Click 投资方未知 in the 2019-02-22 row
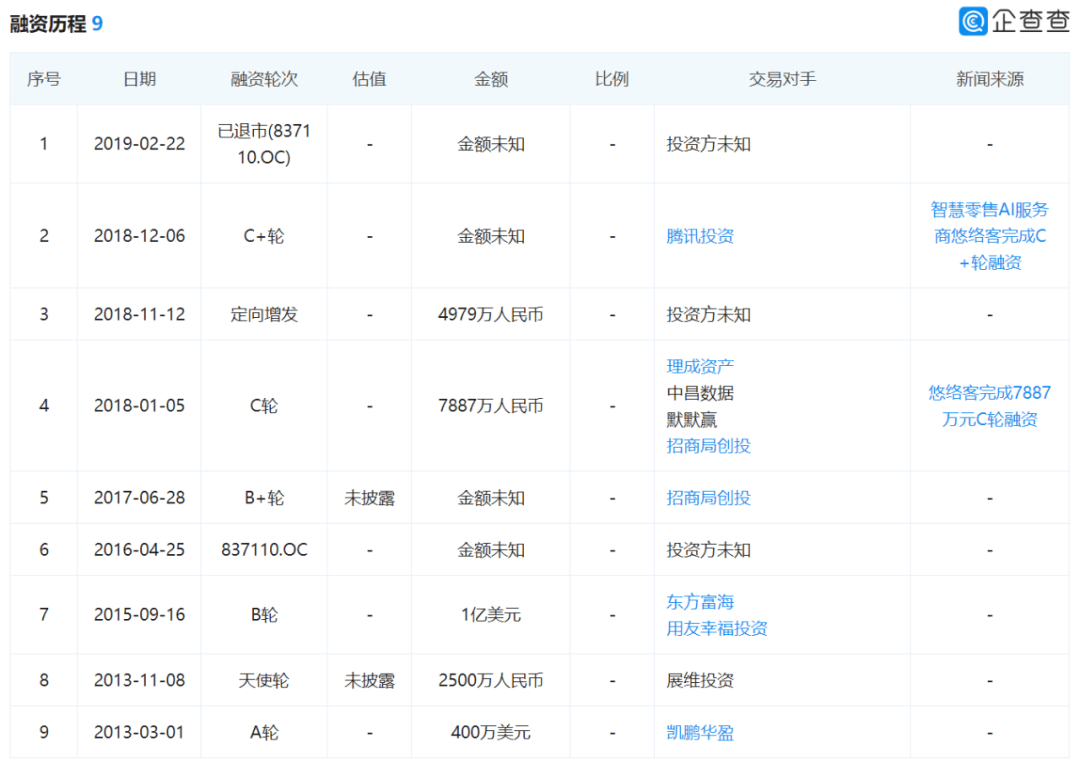 click(708, 144)
